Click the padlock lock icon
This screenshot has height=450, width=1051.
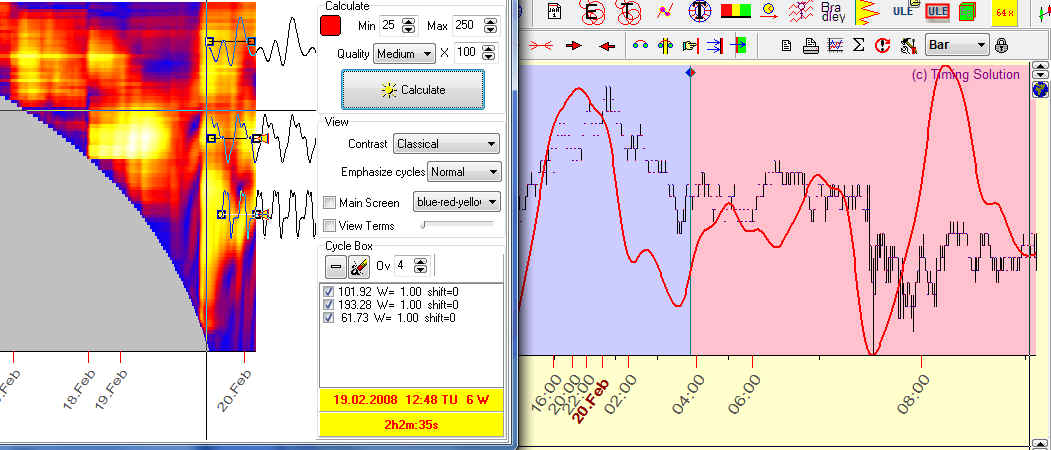(1001, 45)
